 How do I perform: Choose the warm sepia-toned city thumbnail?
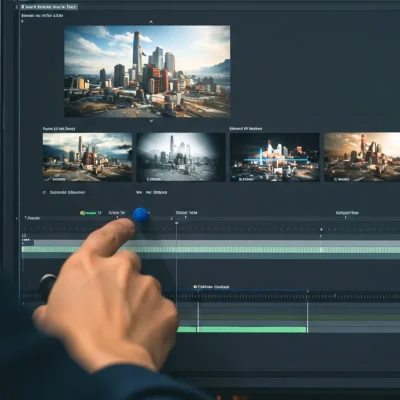[362, 157]
